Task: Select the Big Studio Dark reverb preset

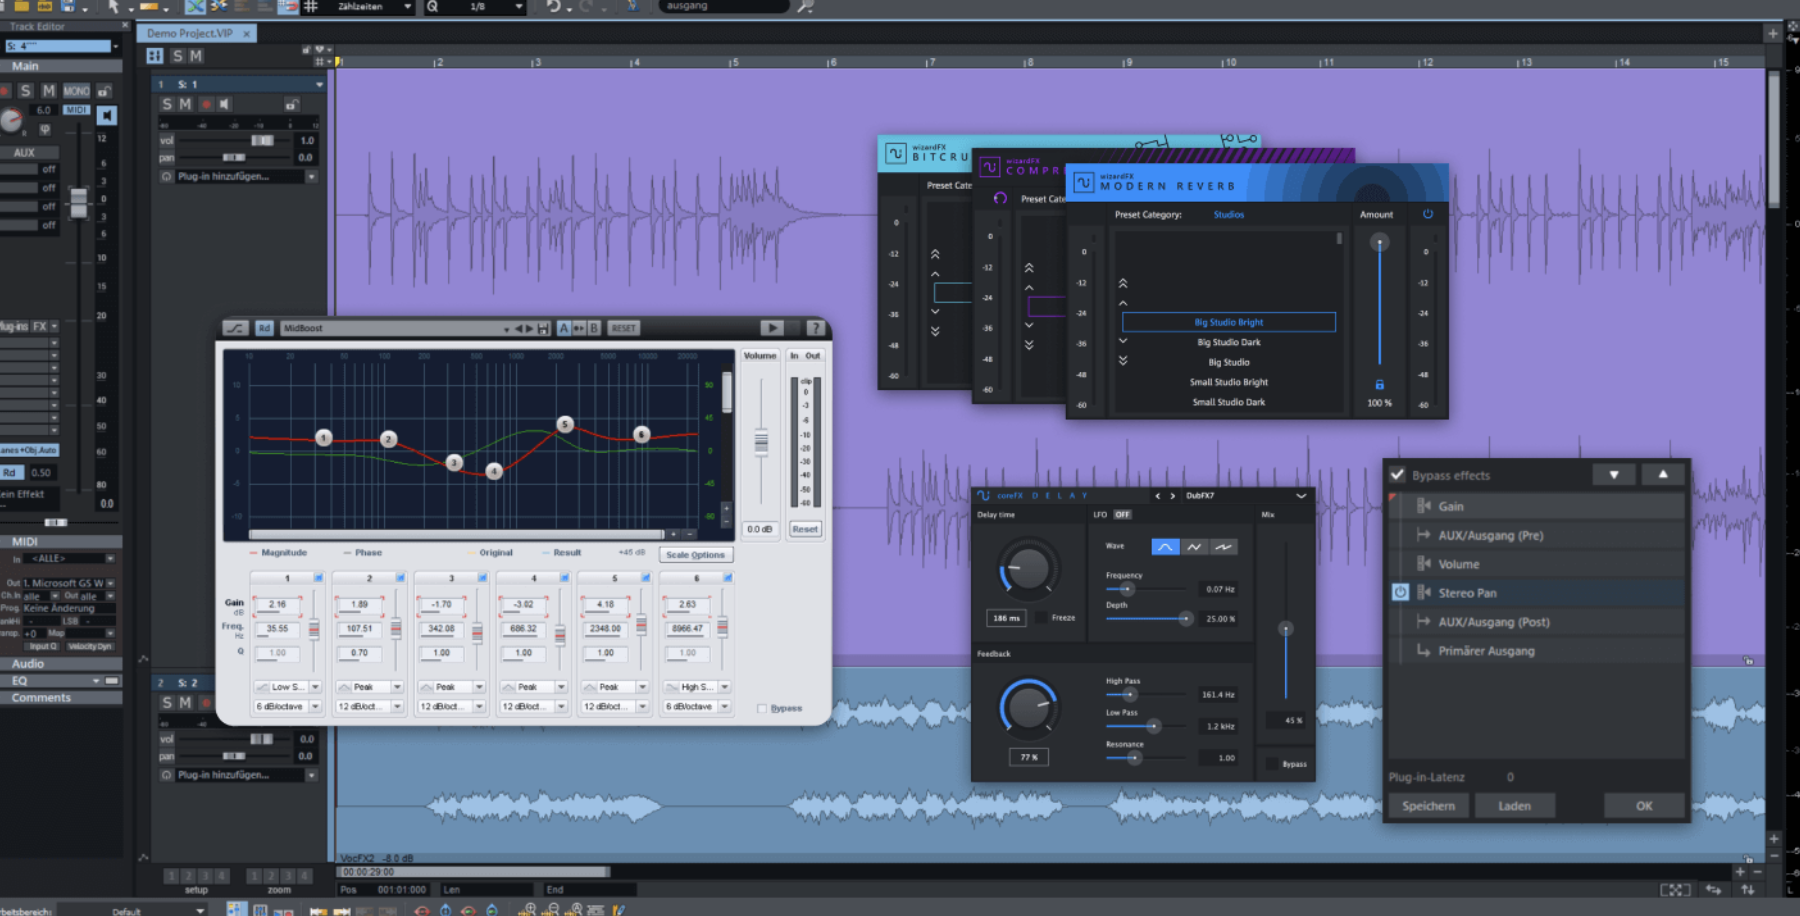Action: [1228, 341]
